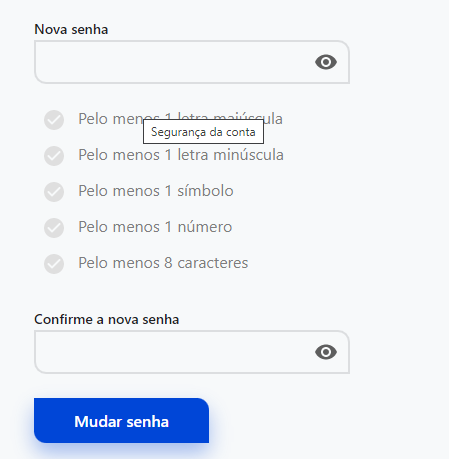The width and height of the screenshot is (449, 459).
Task: Reveal the confirm password via eye icon
Action: (x=326, y=352)
